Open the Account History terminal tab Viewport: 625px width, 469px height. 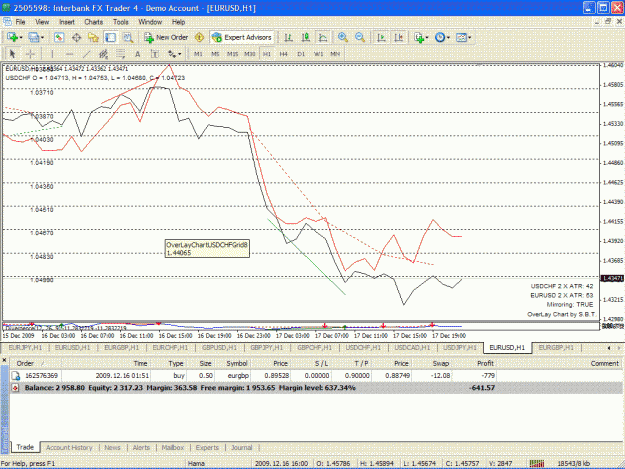[x=69, y=447]
